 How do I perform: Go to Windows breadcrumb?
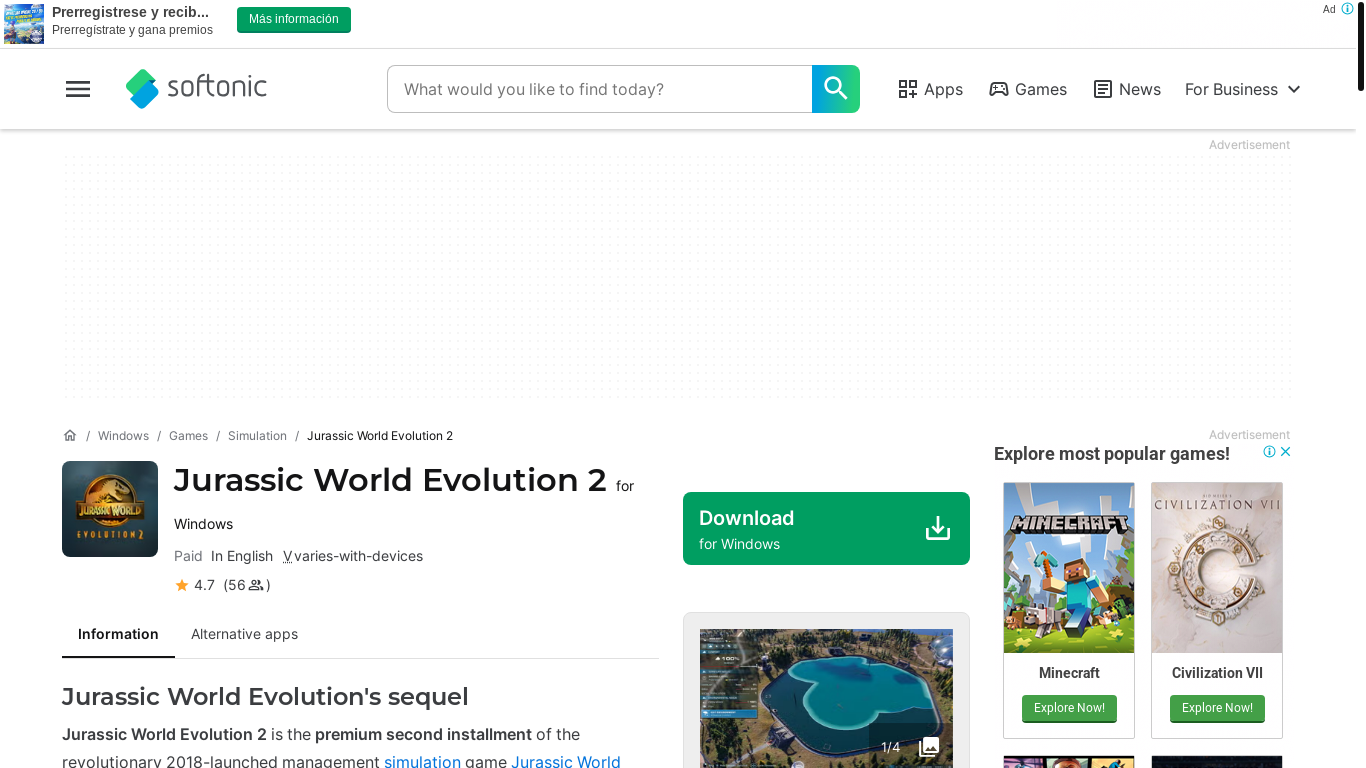tap(123, 436)
